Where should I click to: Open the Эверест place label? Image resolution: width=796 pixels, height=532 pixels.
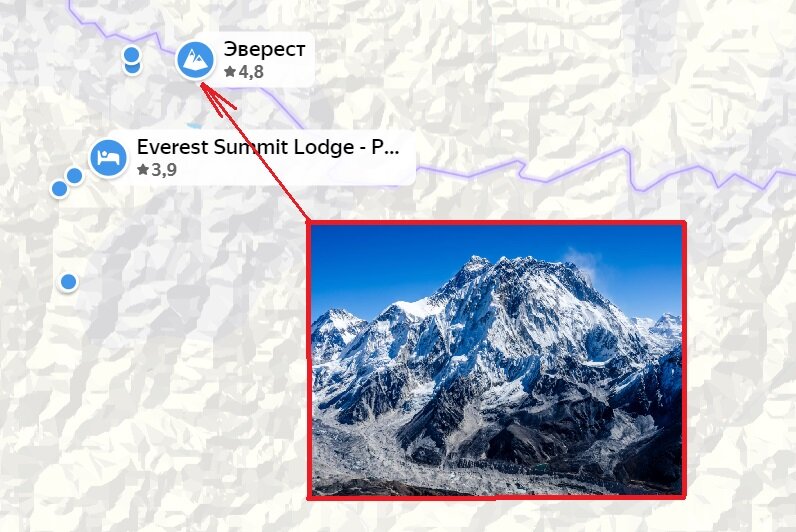pos(264,49)
